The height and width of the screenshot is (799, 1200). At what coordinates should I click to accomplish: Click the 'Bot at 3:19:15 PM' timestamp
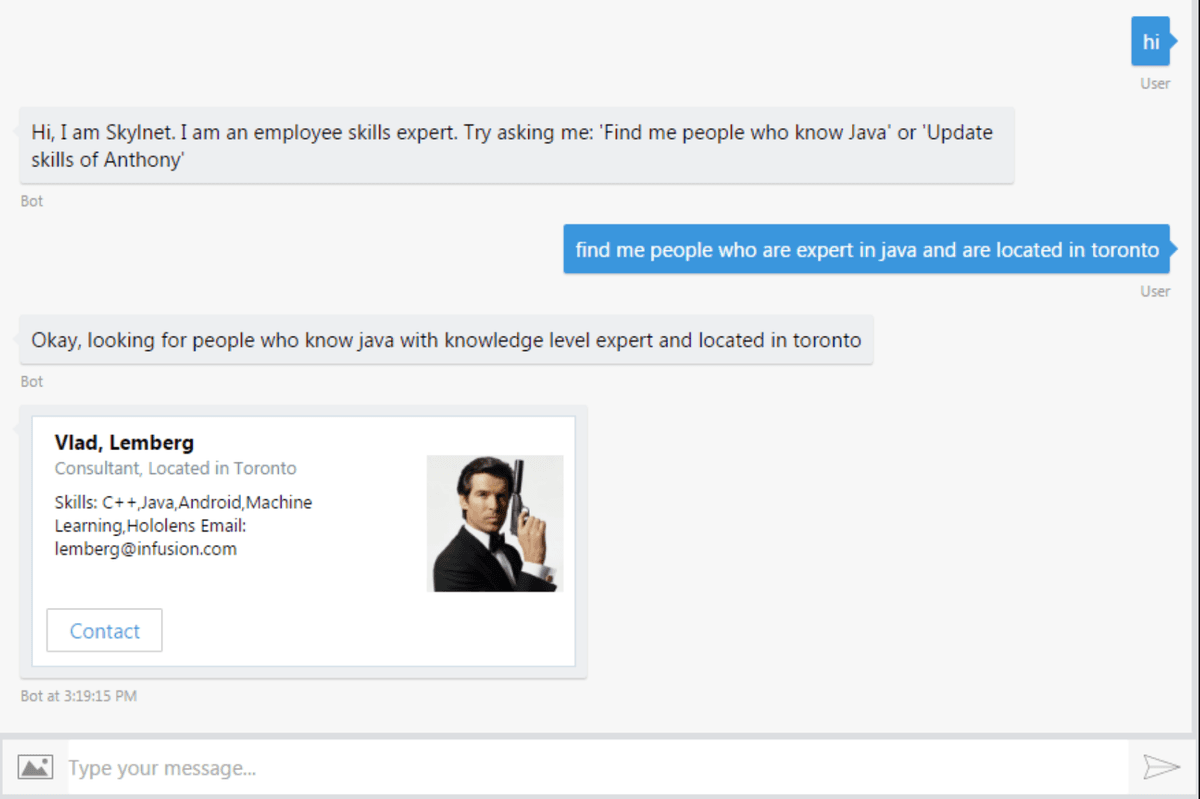click(x=79, y=695)
